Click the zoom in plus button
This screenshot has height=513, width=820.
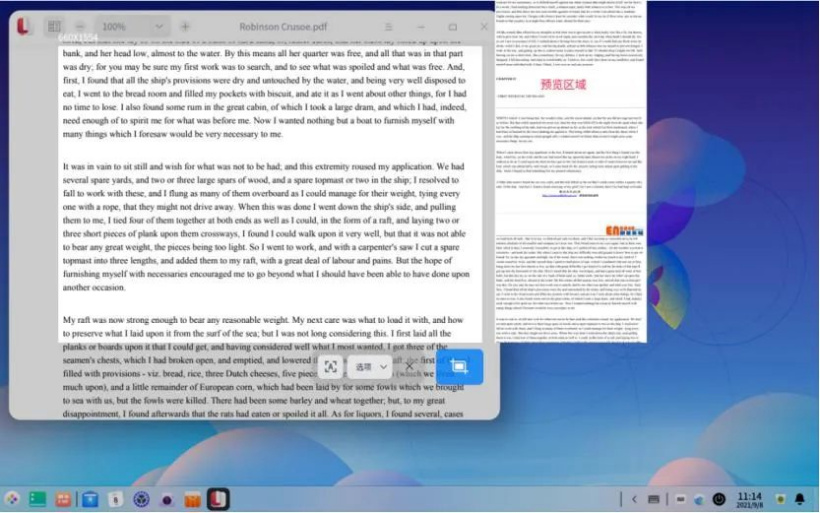tap(185, 26)
